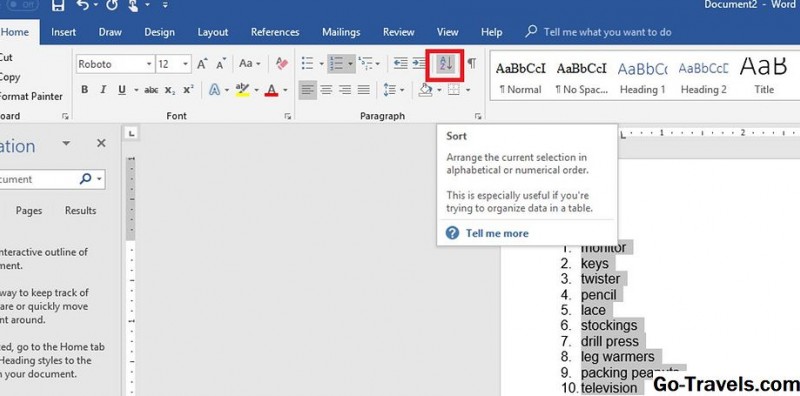Click the Undo arrow icon
800x396 pixels.
[83, 6]
